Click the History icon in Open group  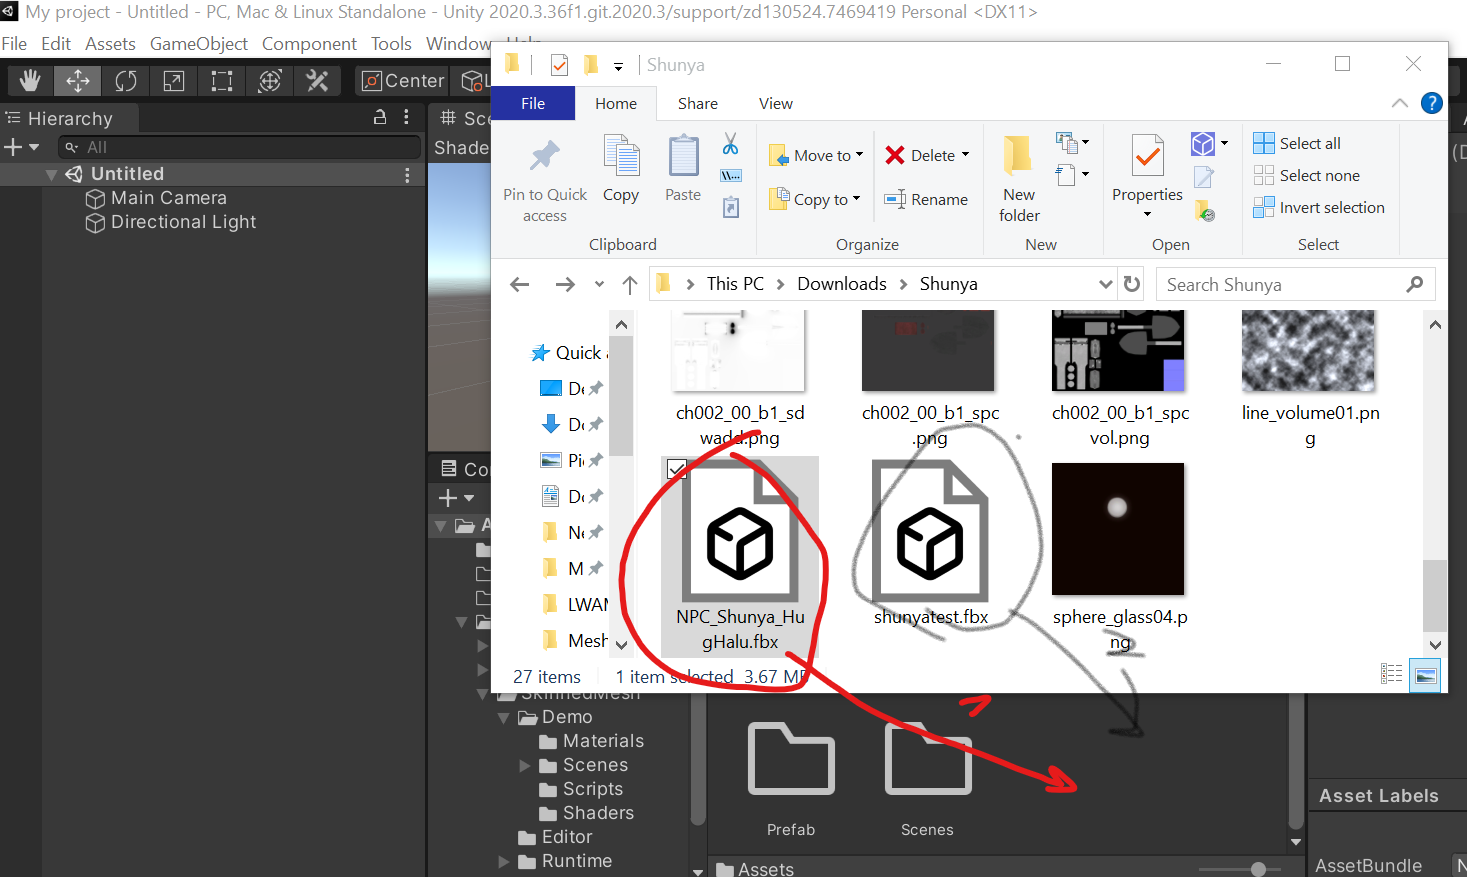pos(1205,211)
